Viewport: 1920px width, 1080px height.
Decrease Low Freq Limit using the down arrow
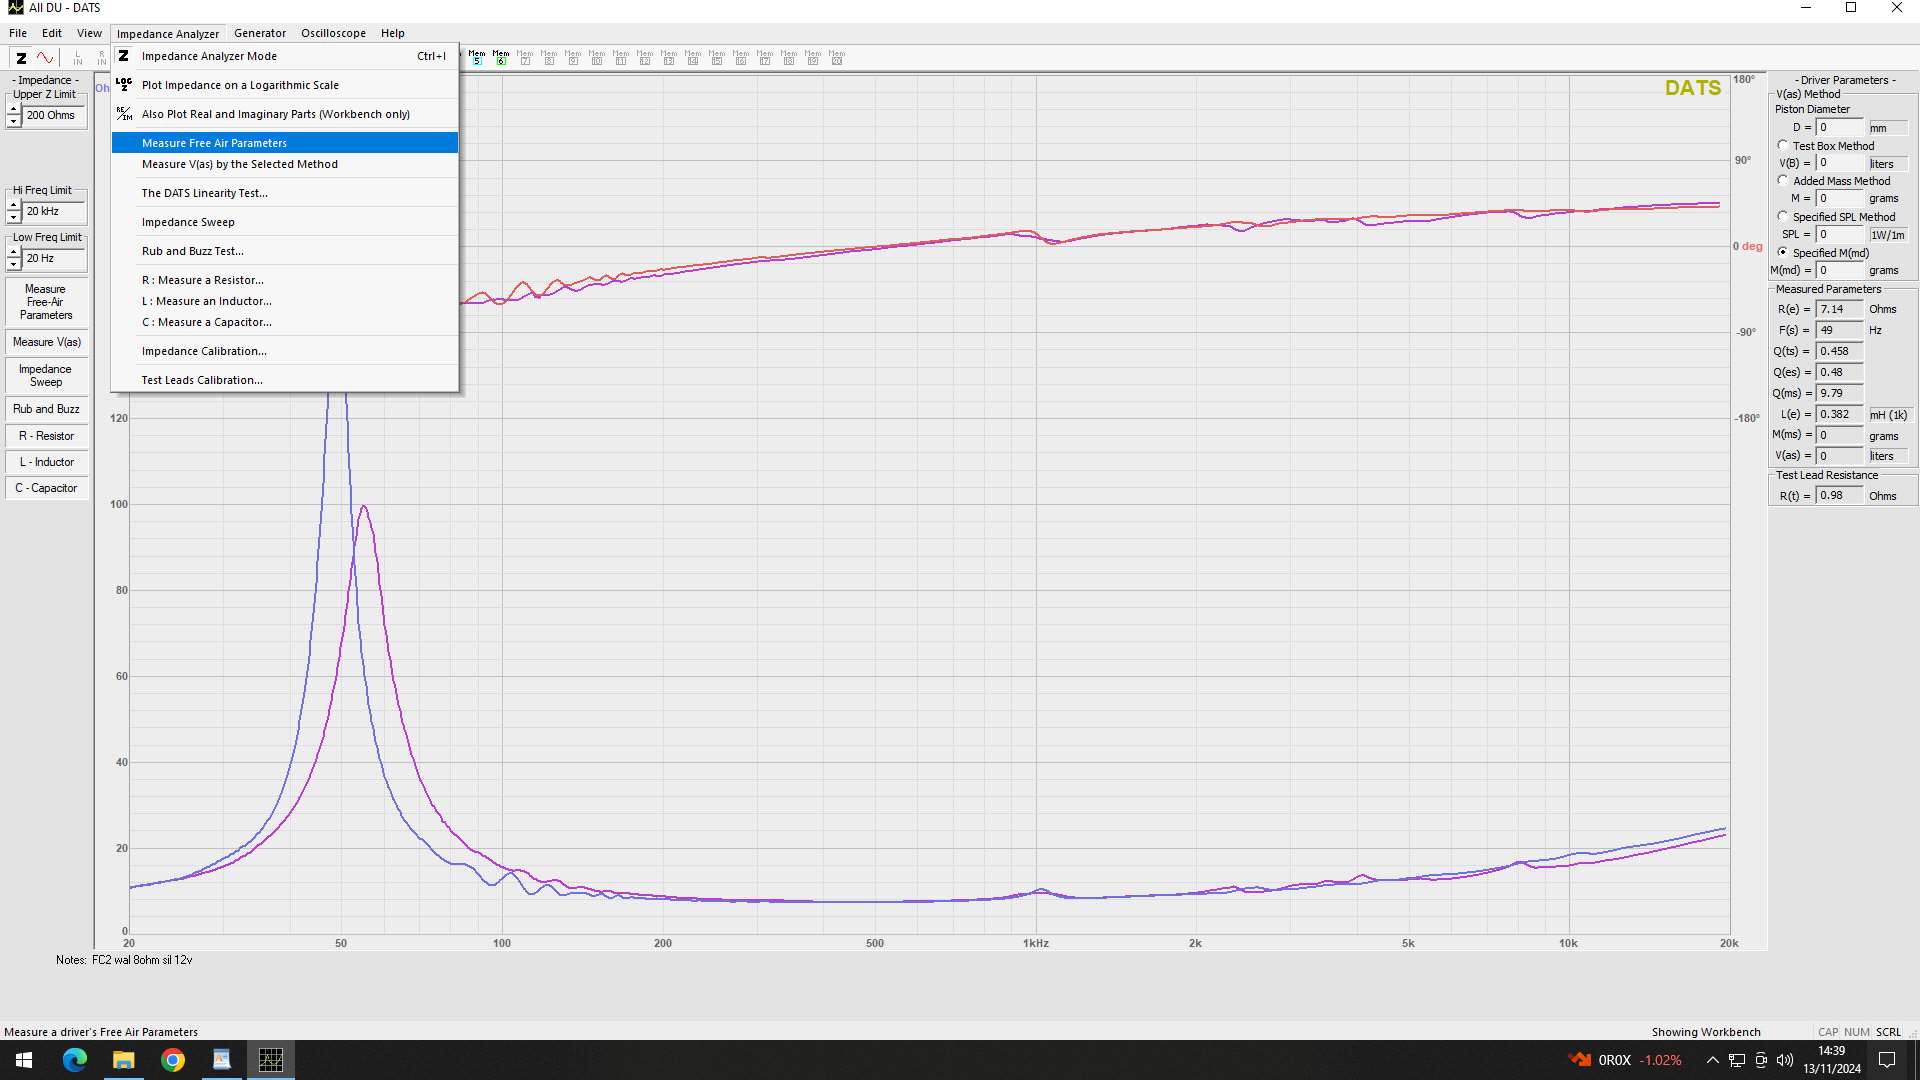13,262
